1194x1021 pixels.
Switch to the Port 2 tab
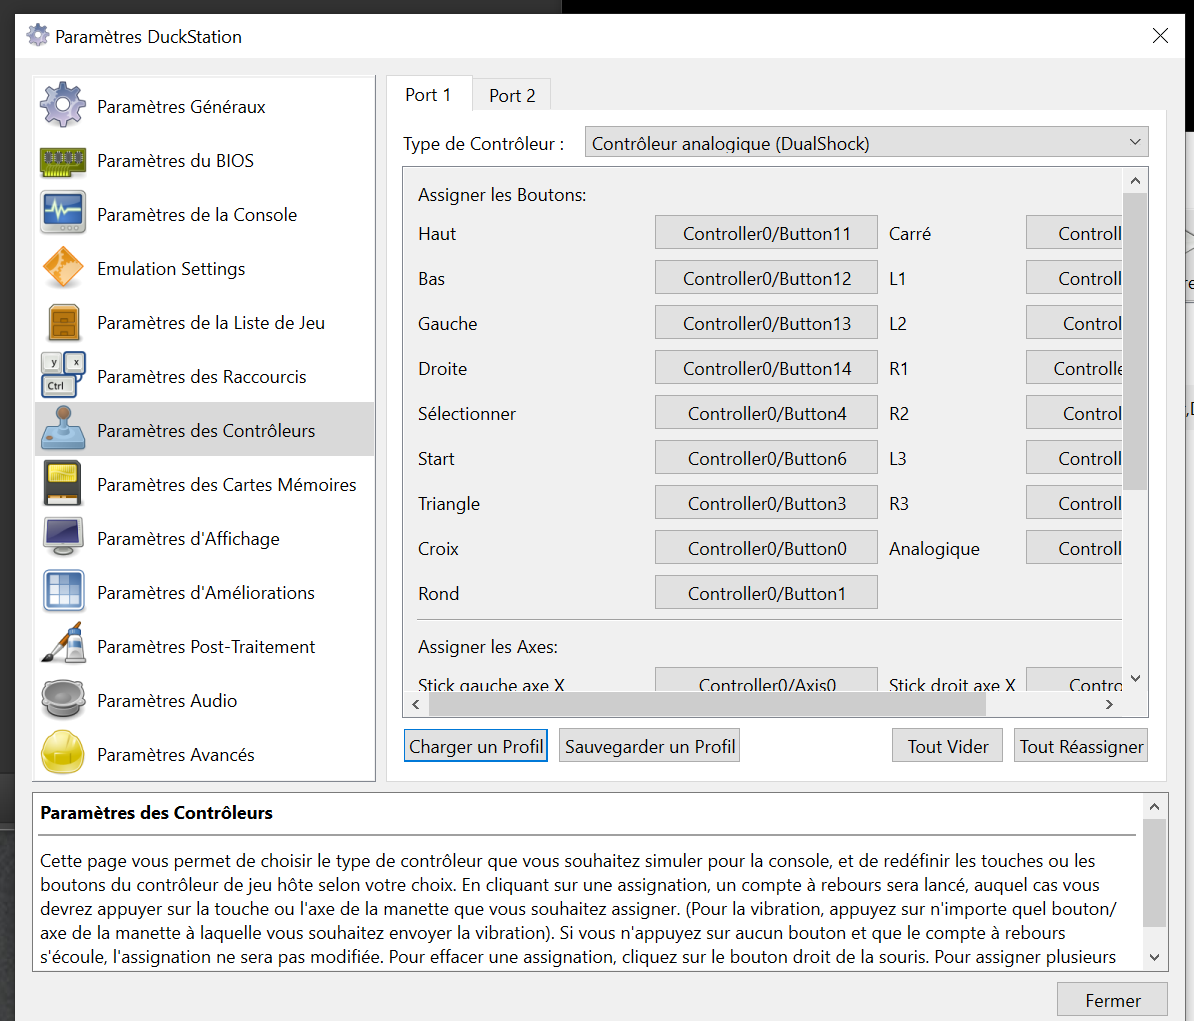pos(512,95)
